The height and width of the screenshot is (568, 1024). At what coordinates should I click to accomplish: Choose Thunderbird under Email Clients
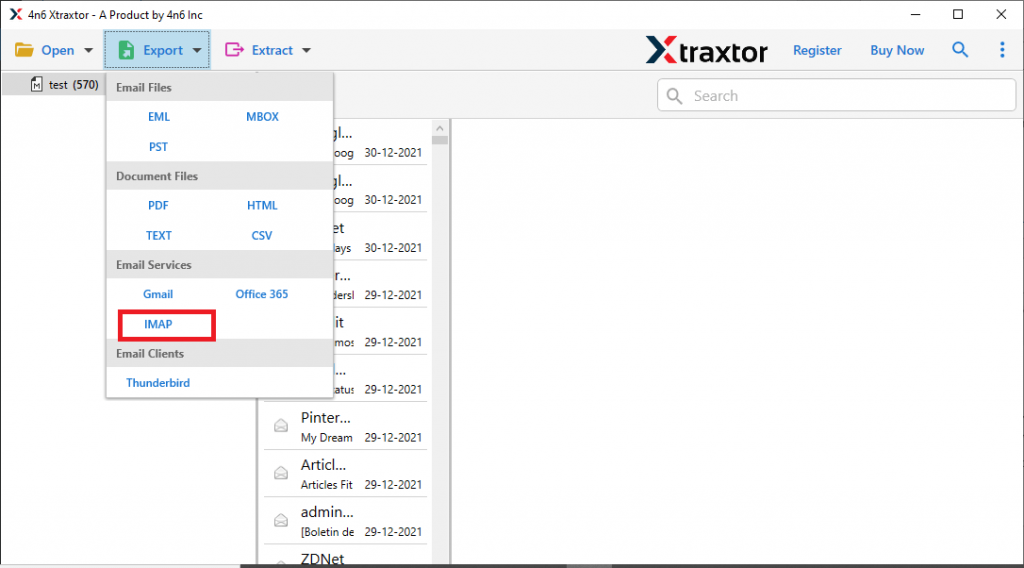pyautogui.click(x=158, y=383)
